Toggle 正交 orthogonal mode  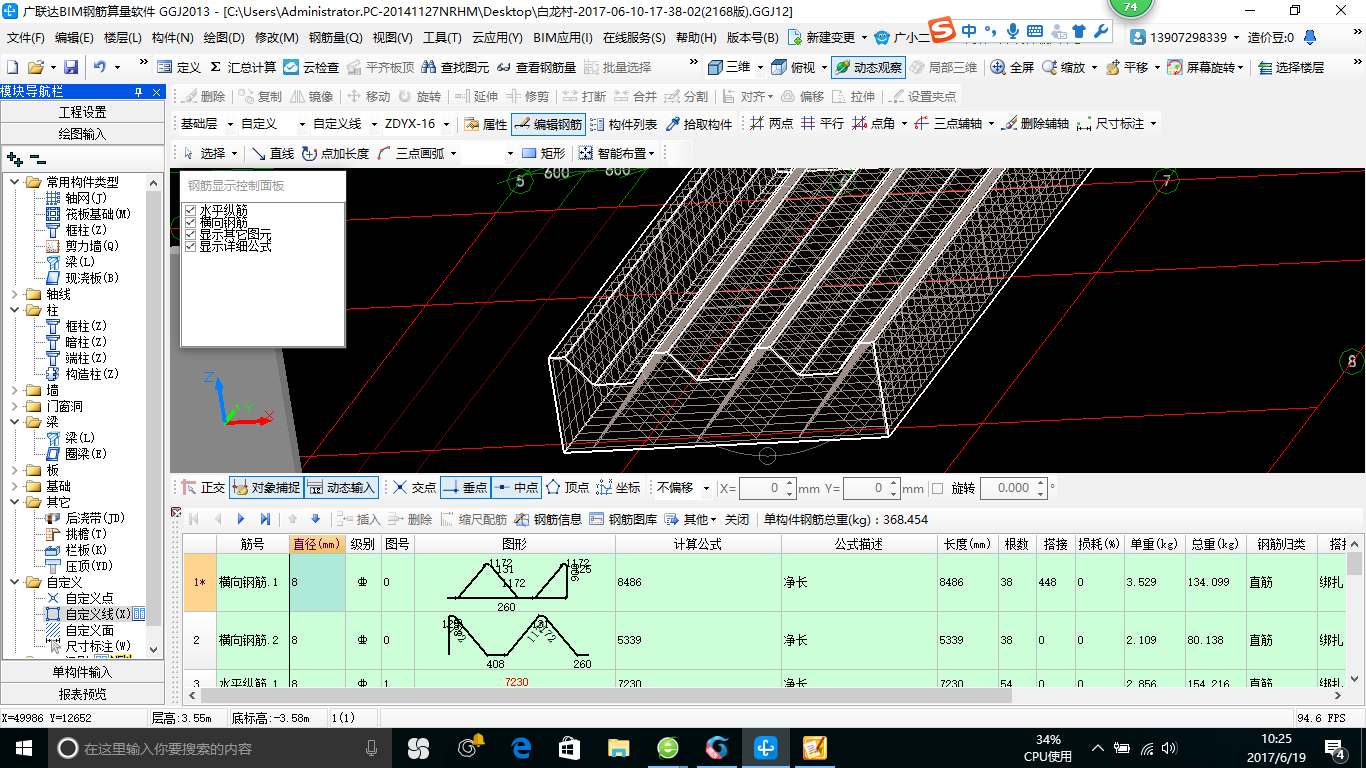click(203, 488)
